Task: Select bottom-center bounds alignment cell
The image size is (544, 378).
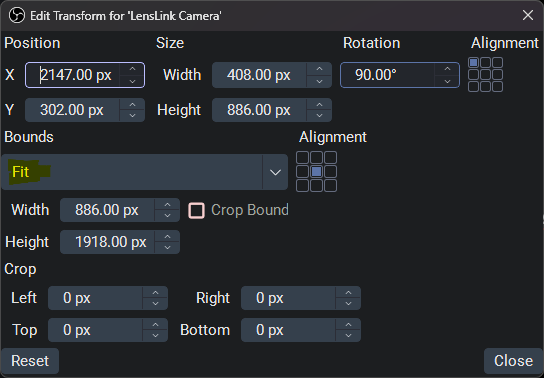Action: pos(316,186)
